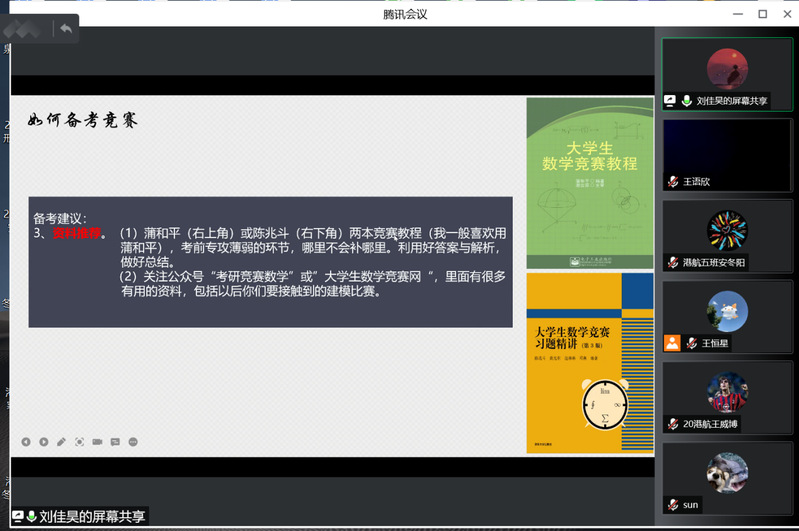Click 20港航王威博 participant tile
The width and height of the screenshot is (799, 531).
click(x=727, y=396)
